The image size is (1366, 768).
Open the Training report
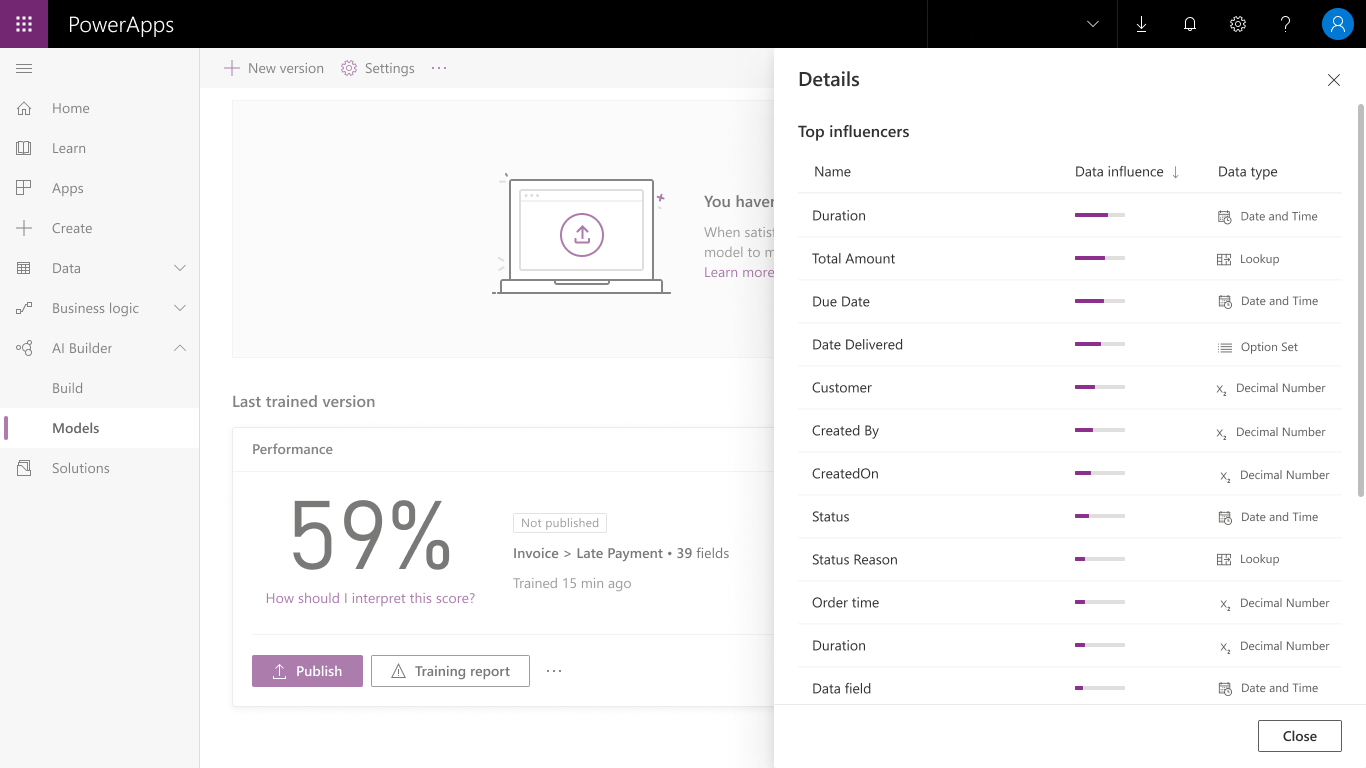[x=450, y=671]
